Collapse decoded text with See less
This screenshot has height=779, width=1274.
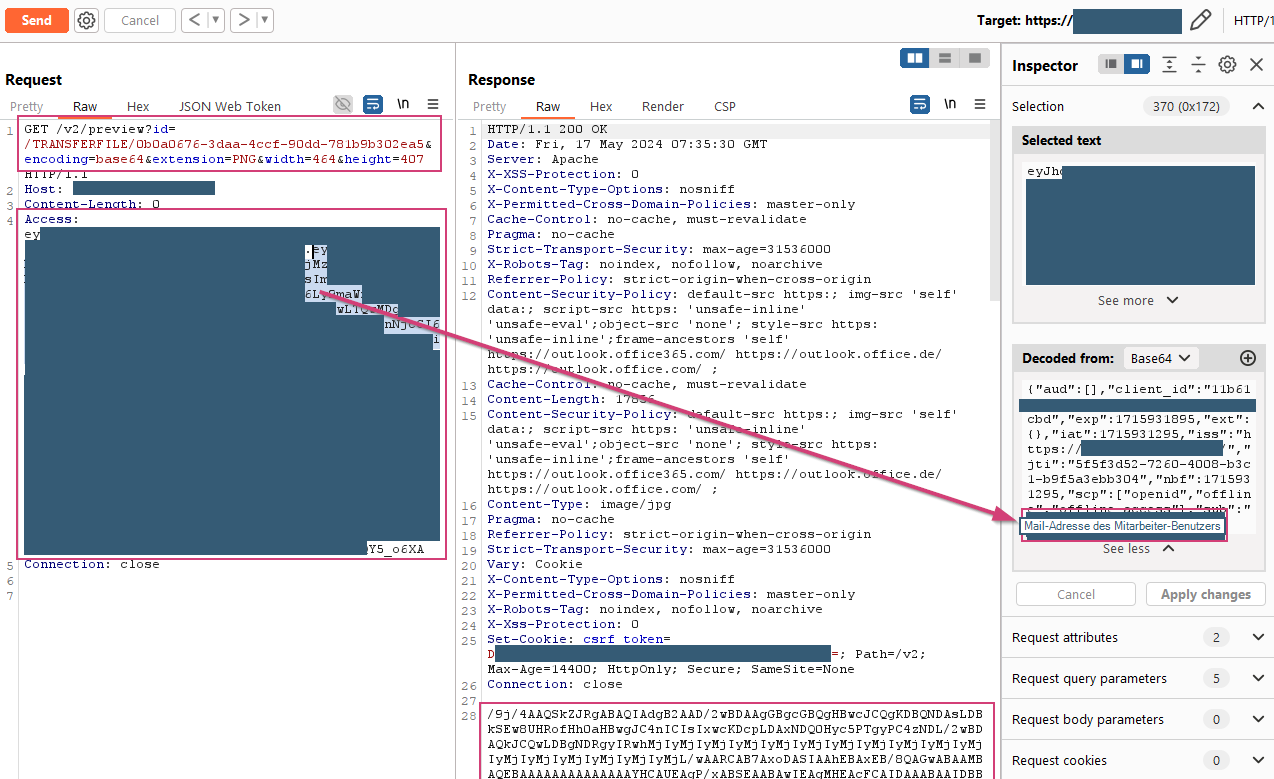[x=1138, y=548]
